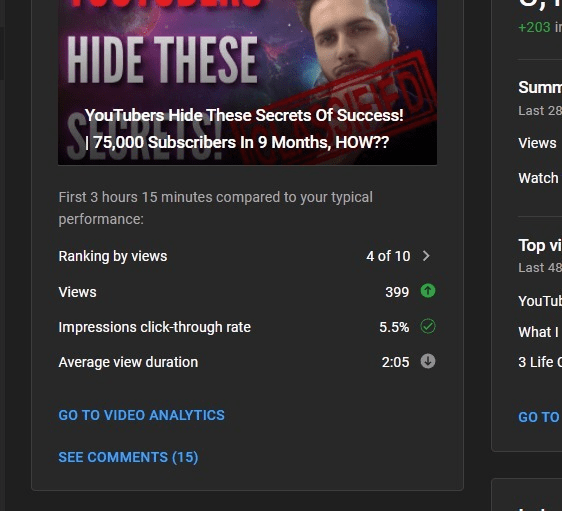
Task: Open the 'What I' top video entry
Action: click(x=540, y=332)
